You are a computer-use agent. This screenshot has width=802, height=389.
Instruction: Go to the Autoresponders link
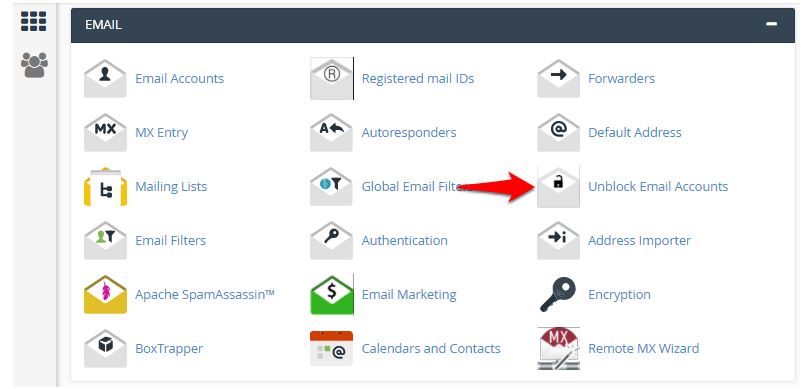click(x=409, y=133)
